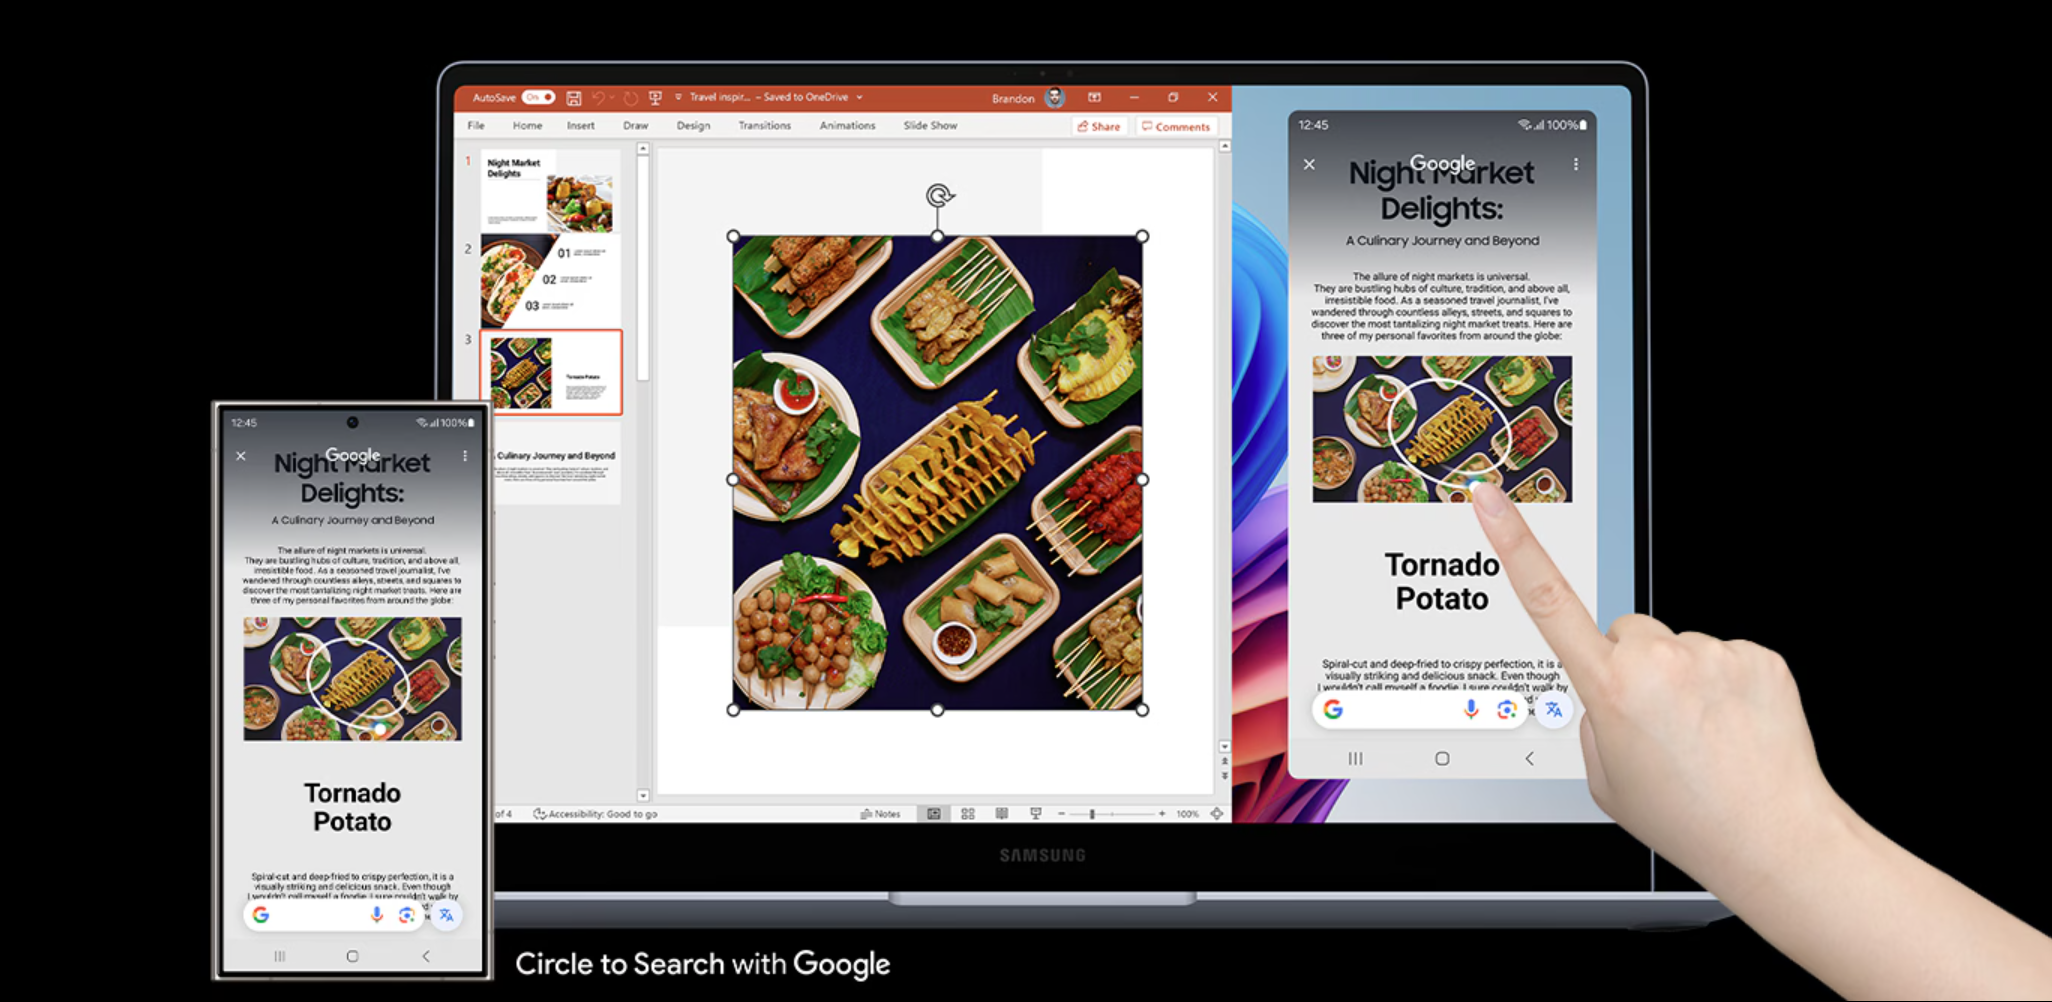The width and height of the screenshot is (2052, 1002).
Task: Open the Transitions tab
Action: click(x=764, y=126)
